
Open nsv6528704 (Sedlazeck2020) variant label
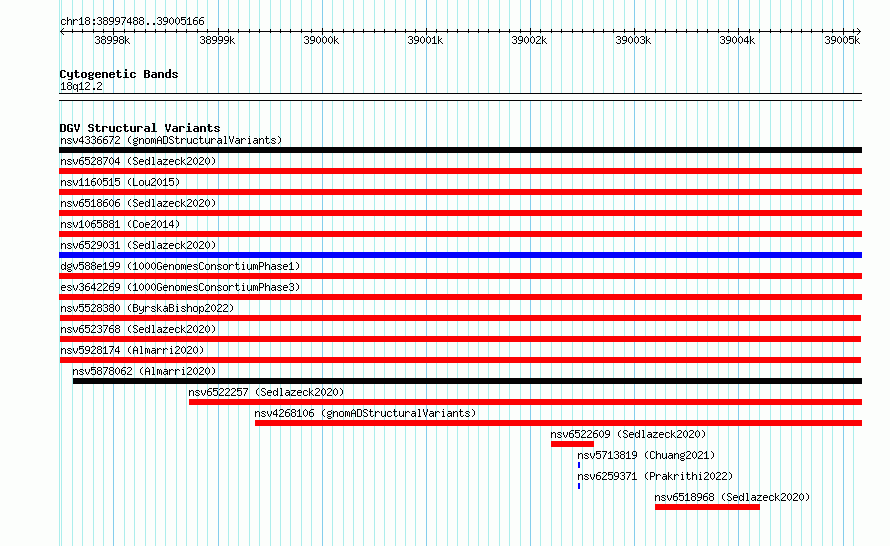[138, 161]
